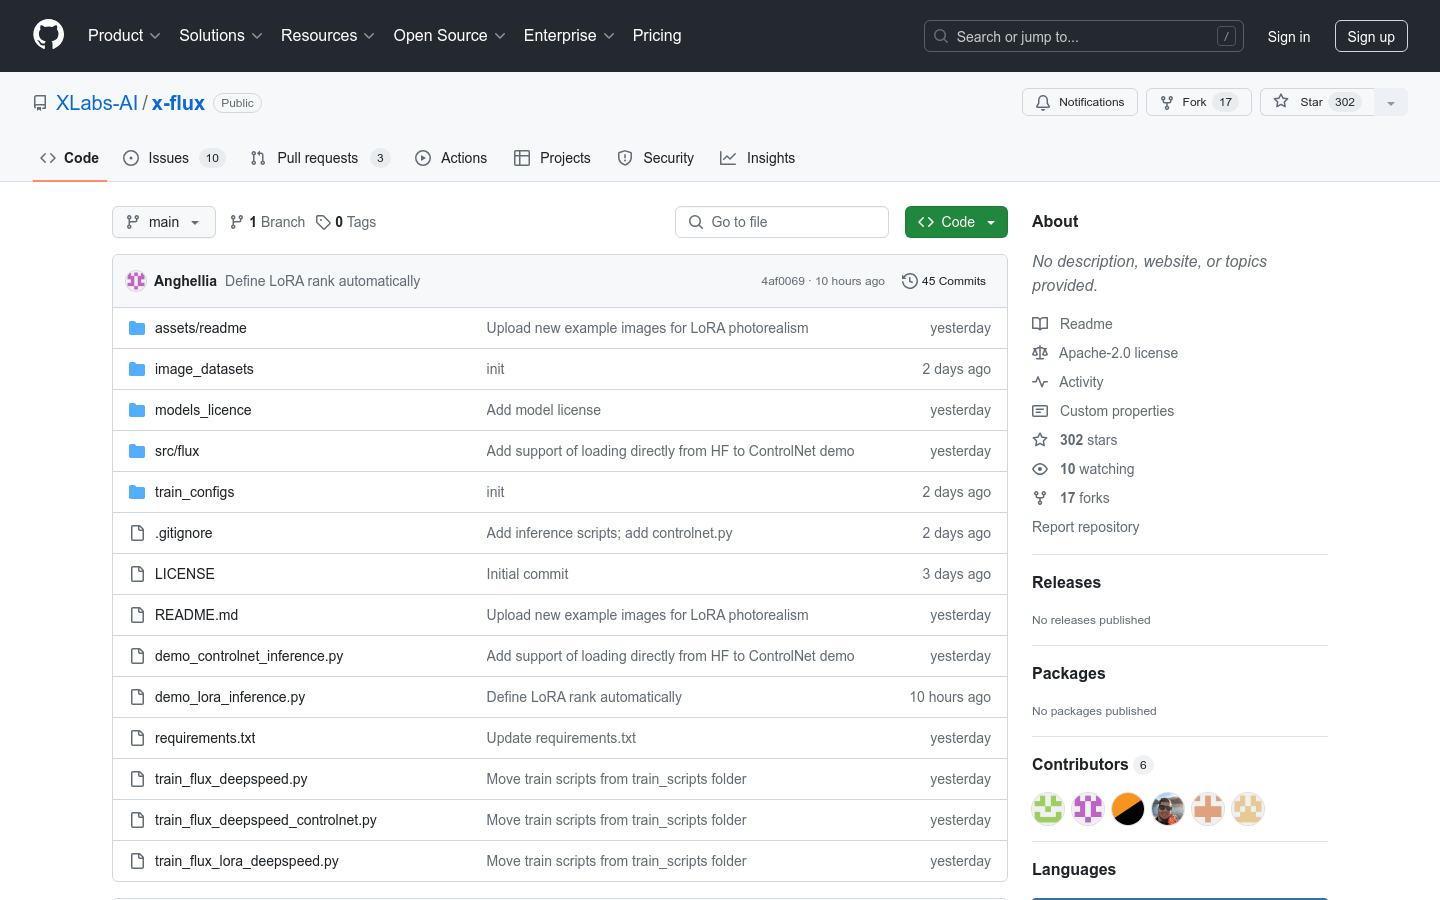Open the Pricing page
This screenshot has height=900, width=1440.
pos(657,36)
